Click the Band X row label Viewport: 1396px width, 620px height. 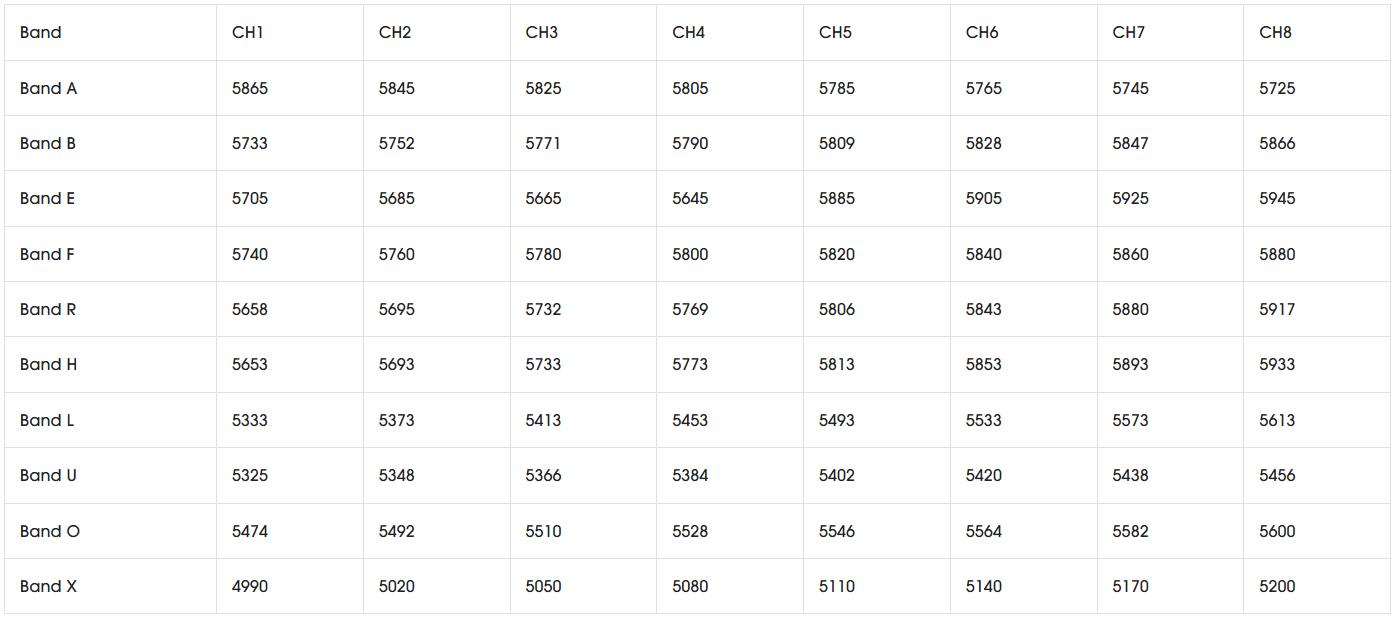[48, 586]
